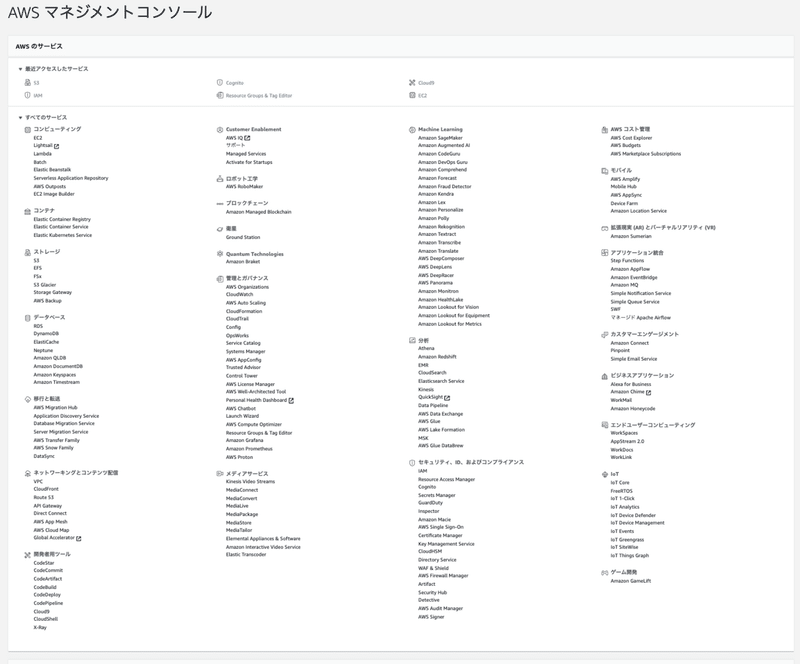Open Amazon GameLift
Image resolution: width=800 pixels, height=664 pixels.
click(631, 581)
